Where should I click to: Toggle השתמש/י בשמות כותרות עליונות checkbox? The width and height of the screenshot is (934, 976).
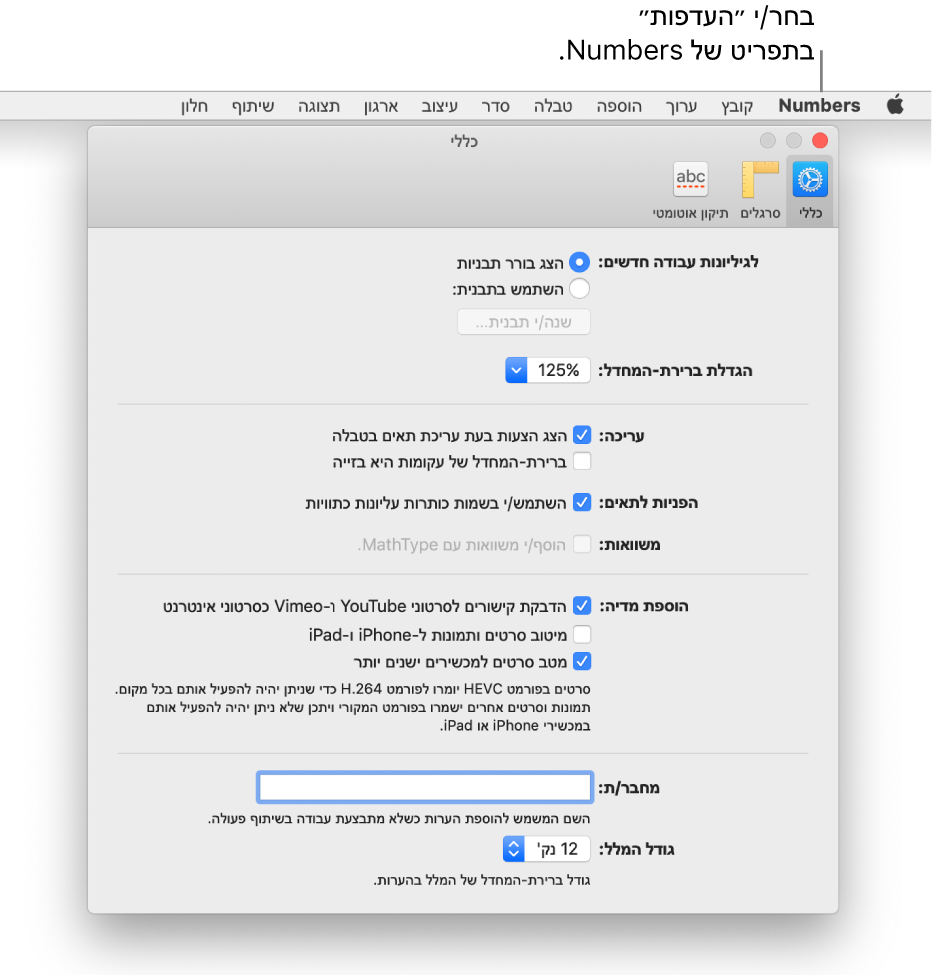coord(582,502)
